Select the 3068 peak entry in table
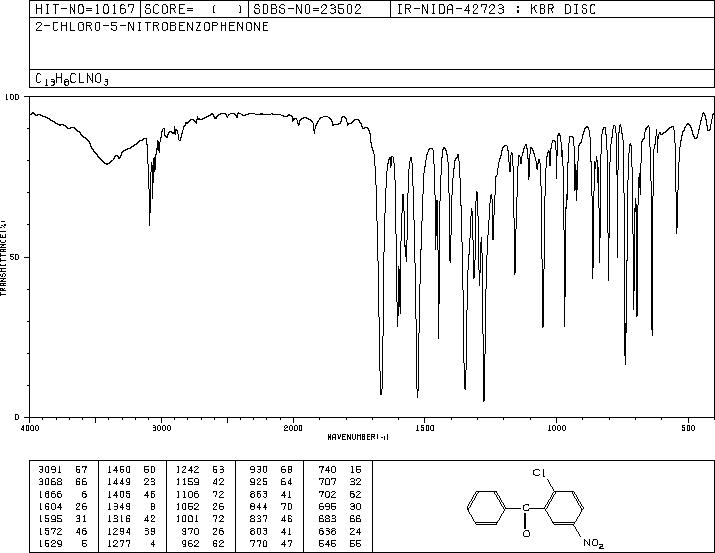Screen dimensions: 715x553 [62, 482]
